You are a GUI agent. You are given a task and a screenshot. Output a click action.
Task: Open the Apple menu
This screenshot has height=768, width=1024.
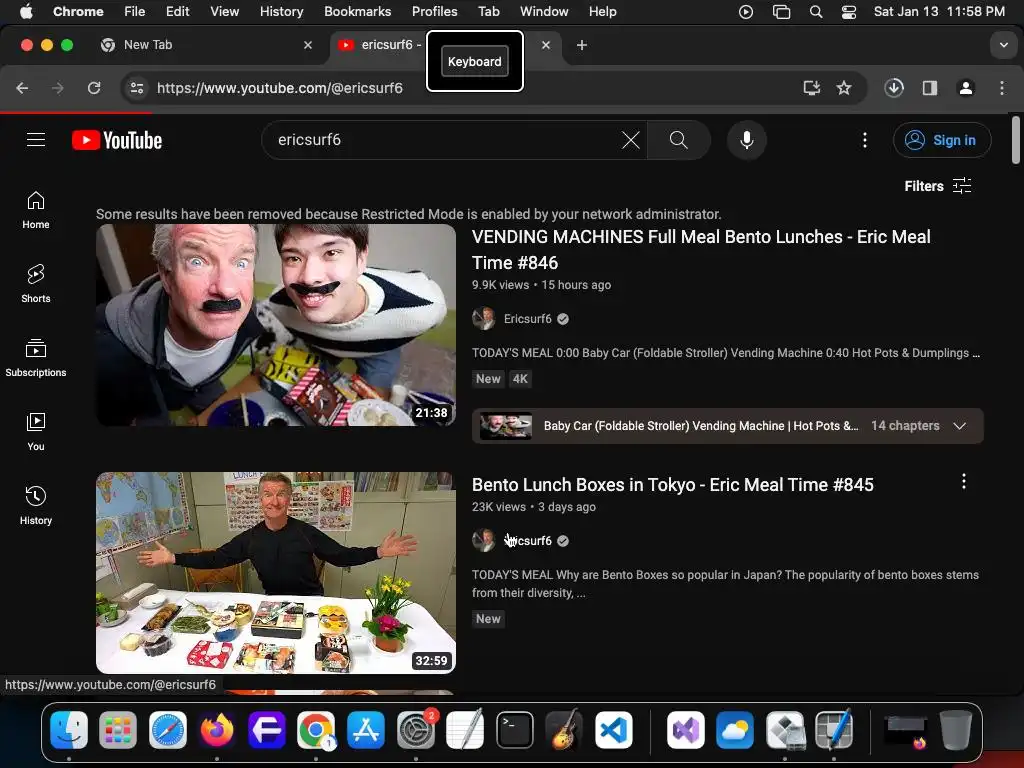click(x=26, y=11)
